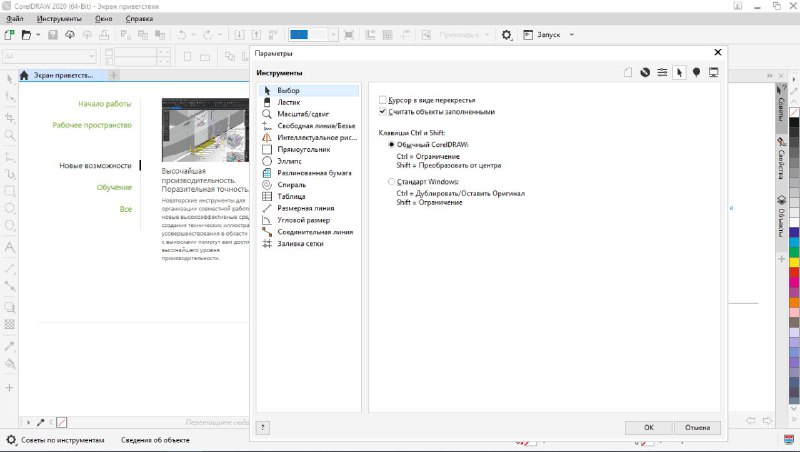Open Начало работы link

(105, 104)
